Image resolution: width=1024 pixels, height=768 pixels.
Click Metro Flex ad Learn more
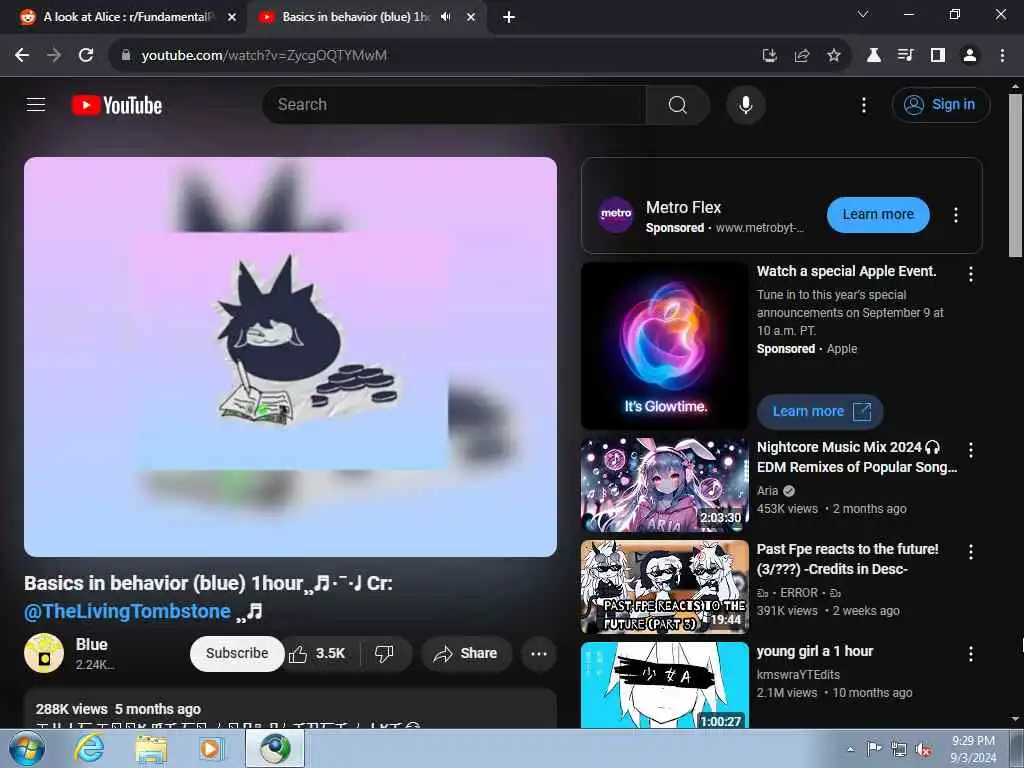tap(878, 214)
